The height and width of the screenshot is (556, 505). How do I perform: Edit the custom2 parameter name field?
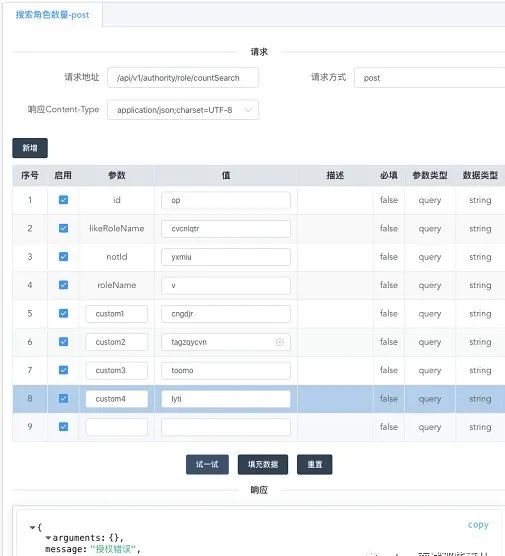tap(117, 342)
